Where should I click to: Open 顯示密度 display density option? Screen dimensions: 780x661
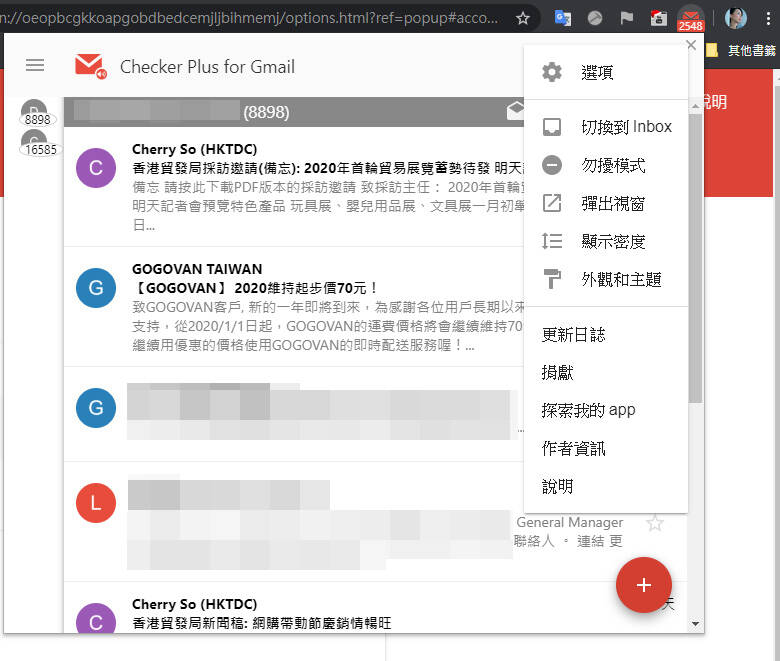coord(606,242)
